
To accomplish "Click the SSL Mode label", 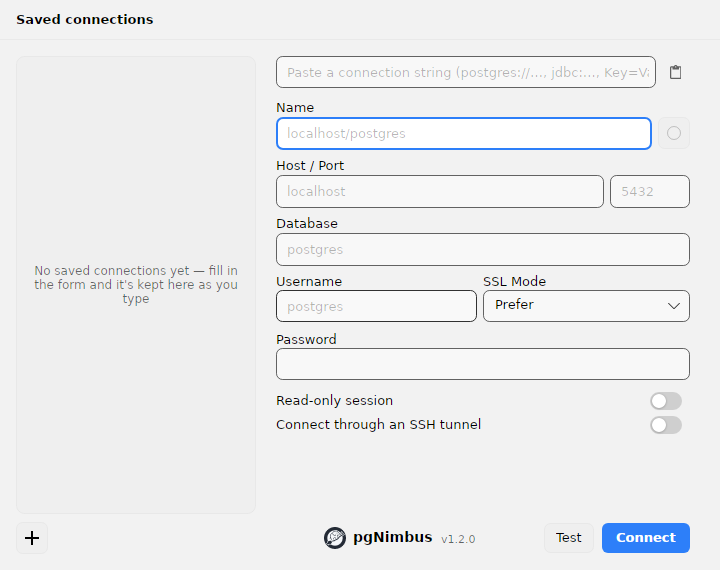I will pyautogui.click(x=514, y=281).
